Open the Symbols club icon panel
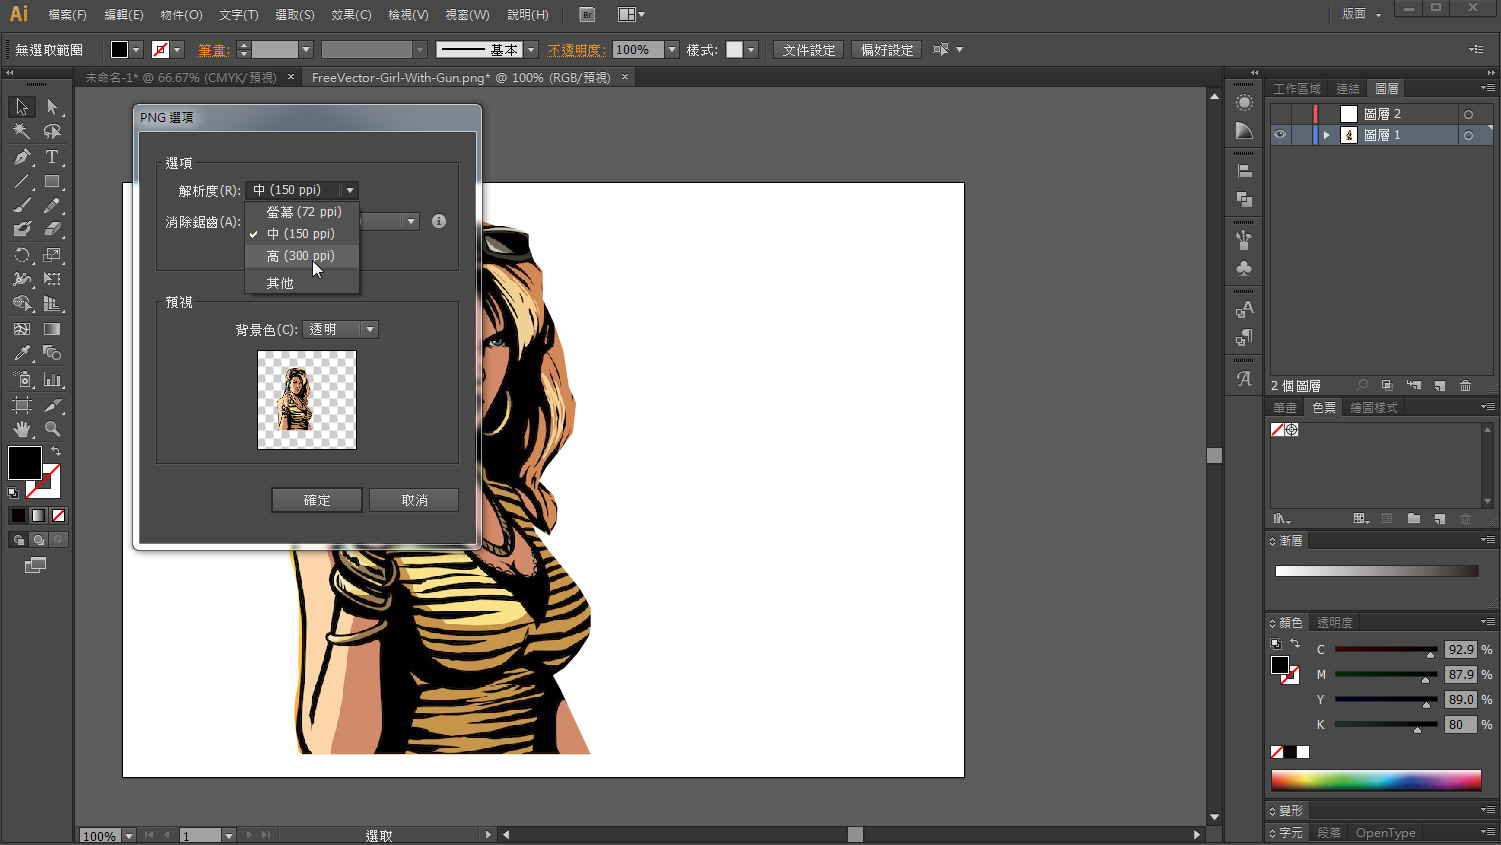Screen dimensions: 1501x845 tap(1244, 268)
